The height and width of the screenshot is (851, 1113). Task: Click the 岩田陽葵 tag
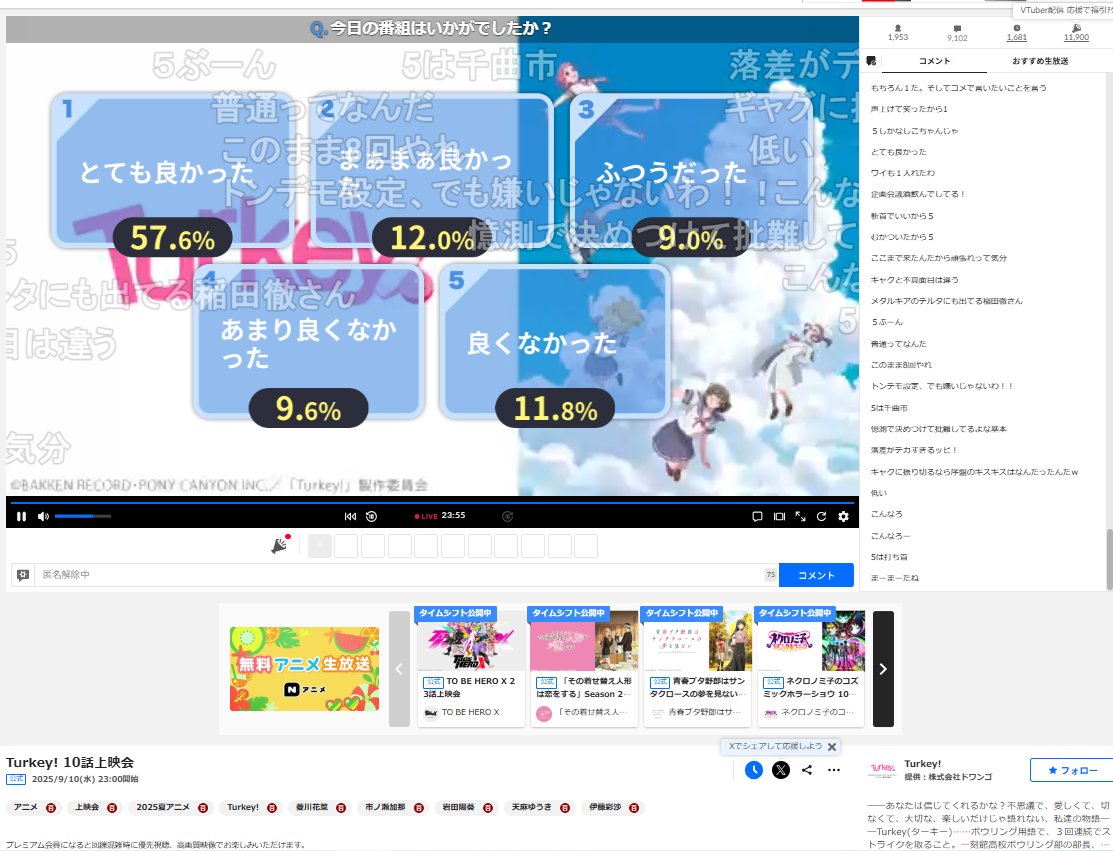(x=459, y=808)
